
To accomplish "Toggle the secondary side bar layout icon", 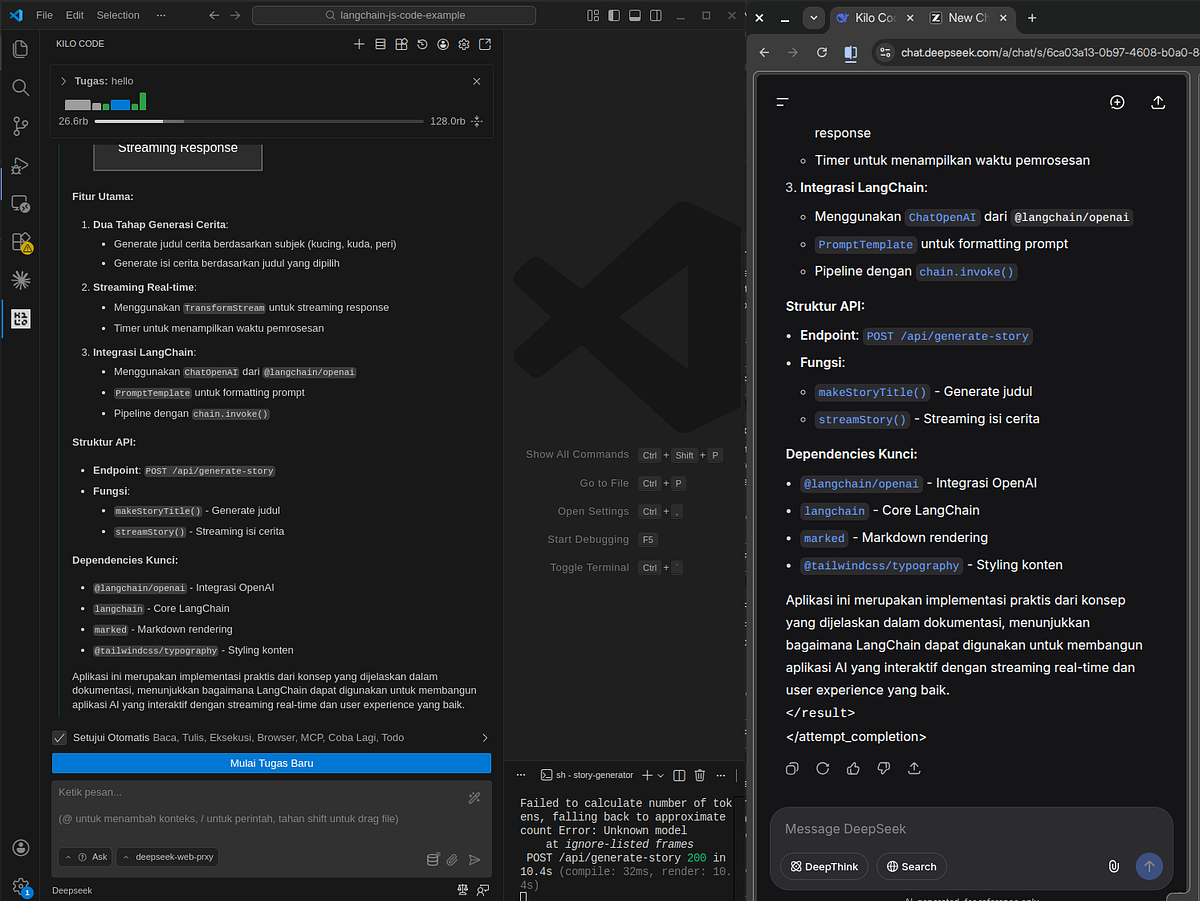I will 655,16.
